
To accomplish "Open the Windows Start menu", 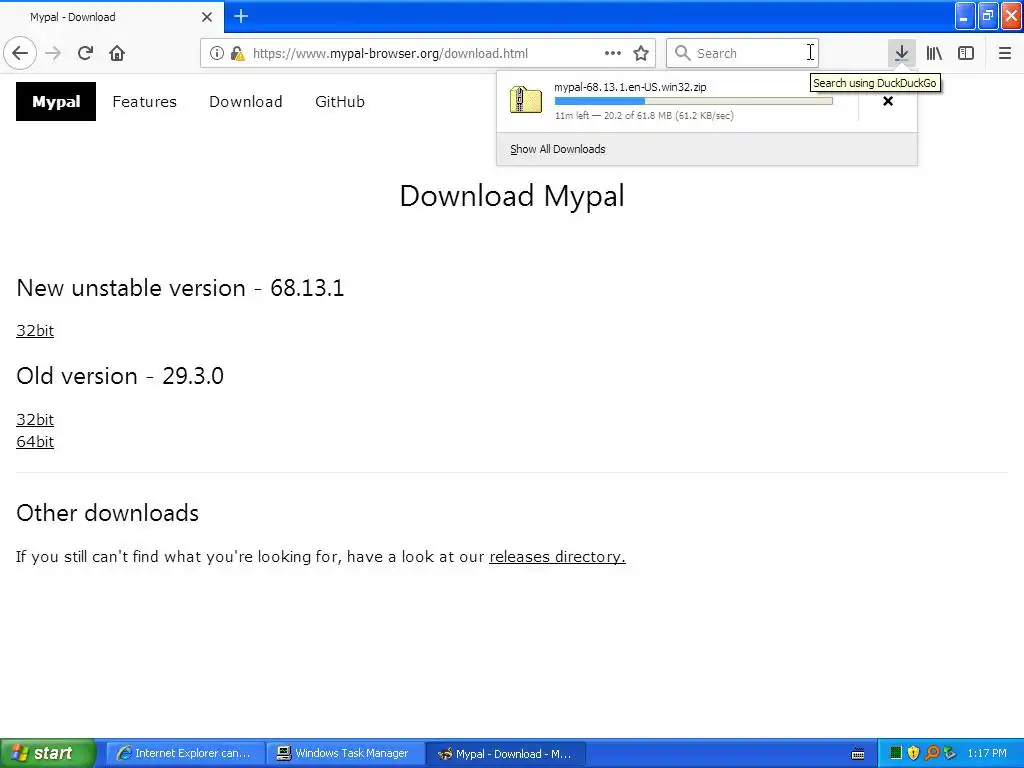I will 48,753.
